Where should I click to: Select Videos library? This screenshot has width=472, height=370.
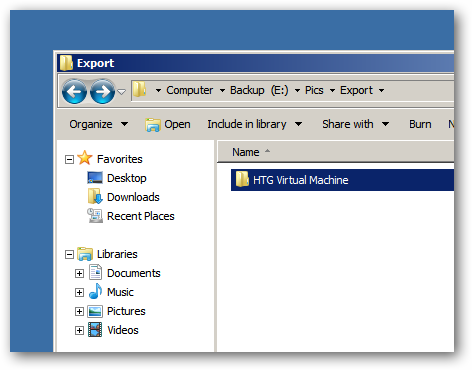pos(123,330)
